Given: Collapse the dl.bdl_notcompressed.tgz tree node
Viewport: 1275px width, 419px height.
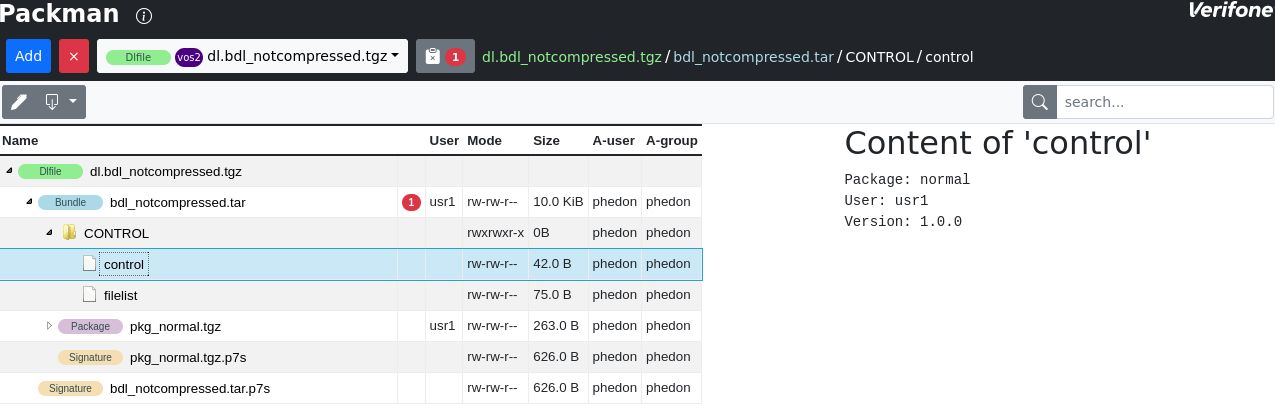Looking at the screenshot, I should point(9,171).
